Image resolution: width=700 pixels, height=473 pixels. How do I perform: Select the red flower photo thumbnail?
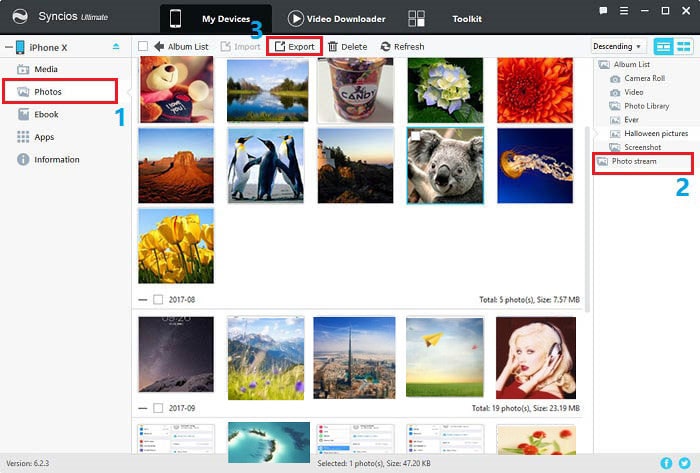tap(535, 89)
